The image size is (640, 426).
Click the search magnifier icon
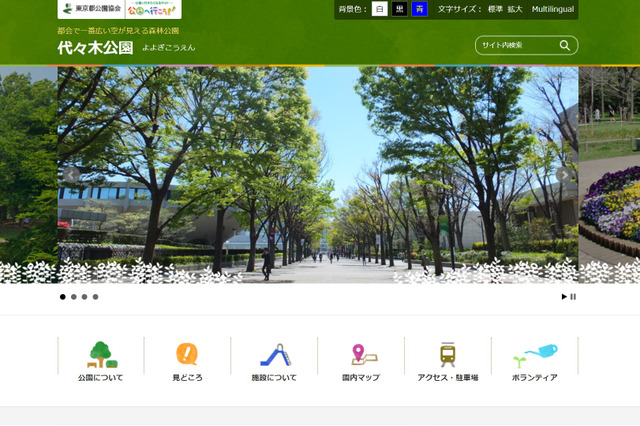pos(564,45)
